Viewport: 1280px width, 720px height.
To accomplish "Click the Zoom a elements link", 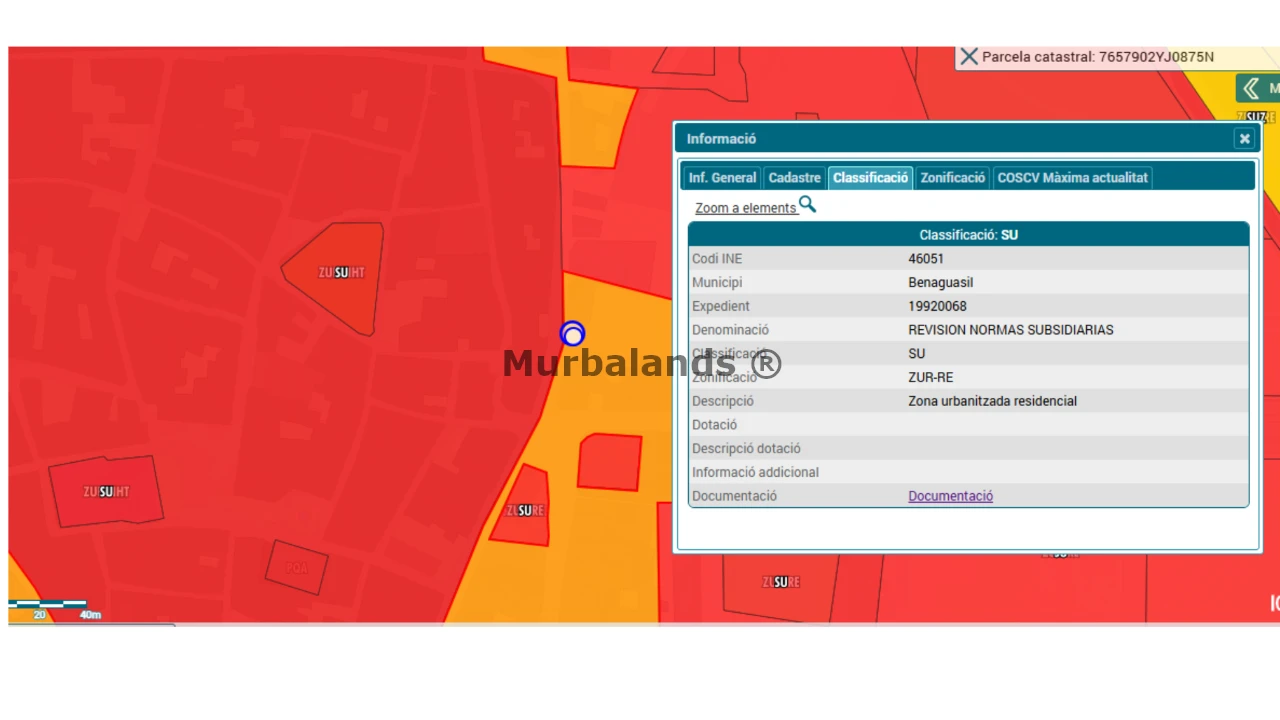I will 746,208.
